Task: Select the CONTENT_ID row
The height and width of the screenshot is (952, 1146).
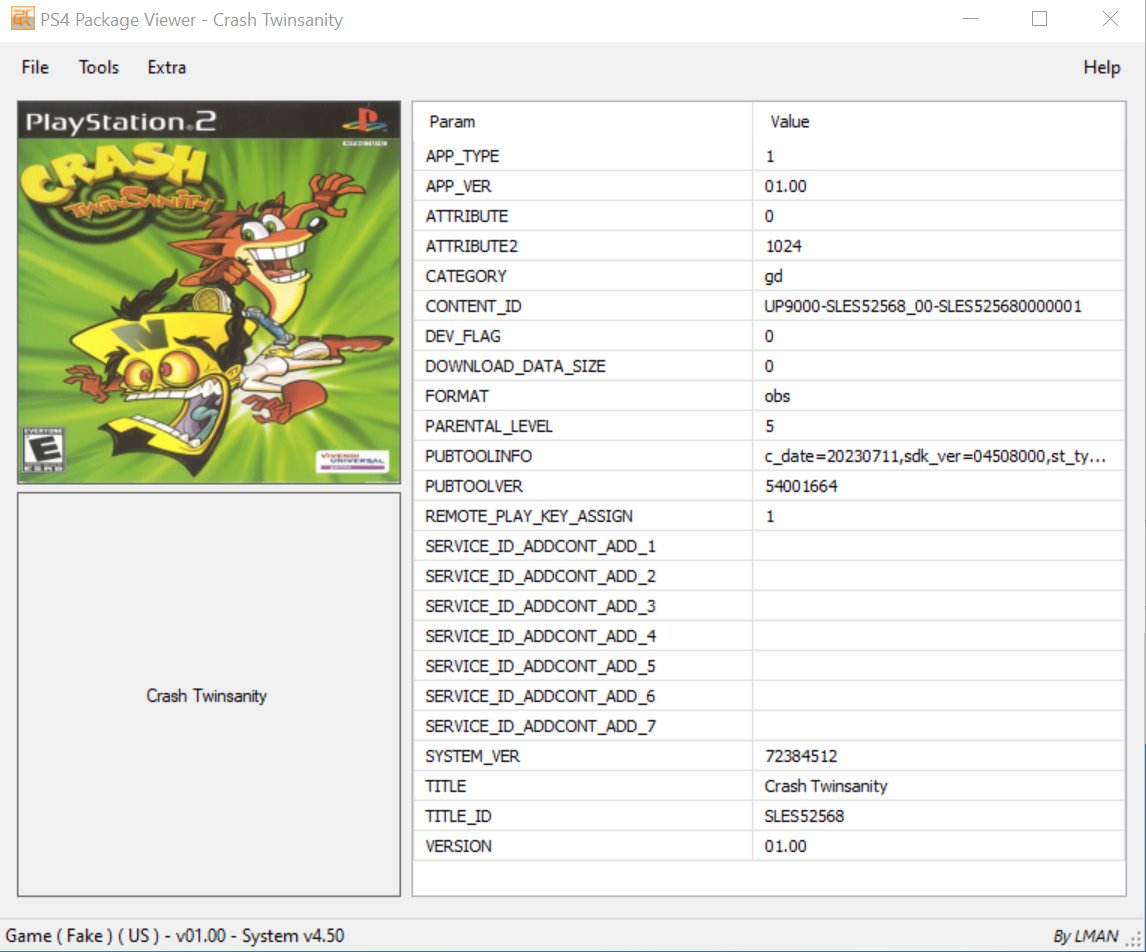Action: coord(473,306)
